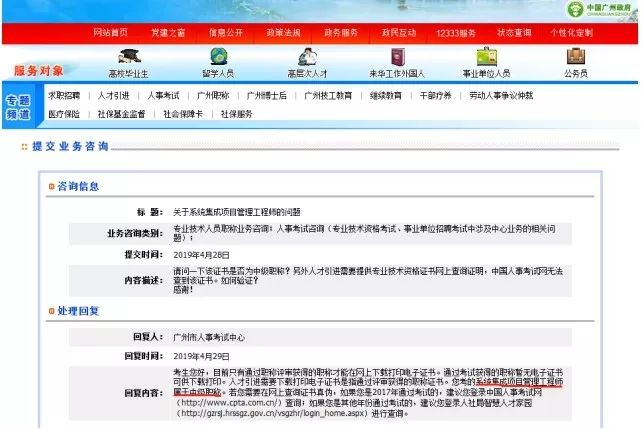The height and width of the screenshot is (429, 643).
Task: Click the submission date 2019年4月28日
Action: (201, 255)
